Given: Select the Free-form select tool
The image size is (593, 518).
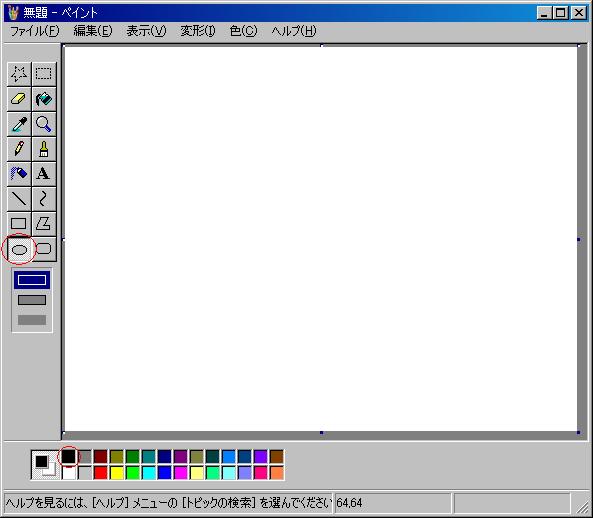Looking at the screenshot, I should 19,74.
